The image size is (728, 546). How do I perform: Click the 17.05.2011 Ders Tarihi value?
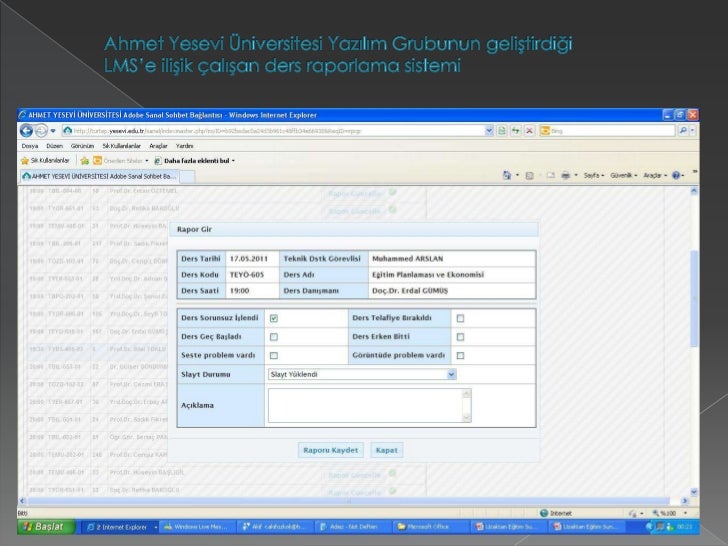[x=249, y=259]
